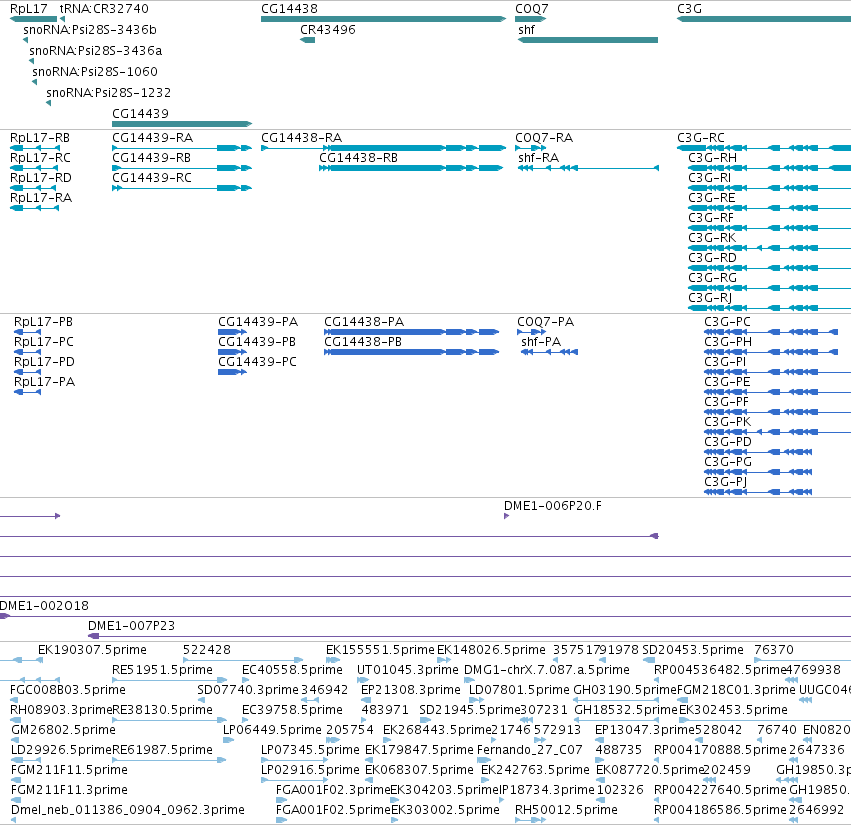Click the RpL17-RA transcript label
This screenshot has height=825, width=851.
click(x=41, y=198)
